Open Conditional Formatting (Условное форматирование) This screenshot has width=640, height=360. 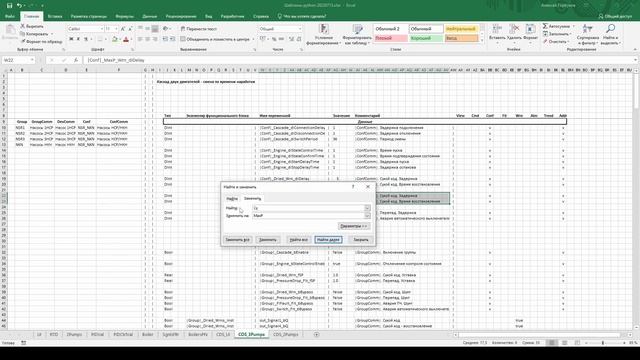(324, 34)
